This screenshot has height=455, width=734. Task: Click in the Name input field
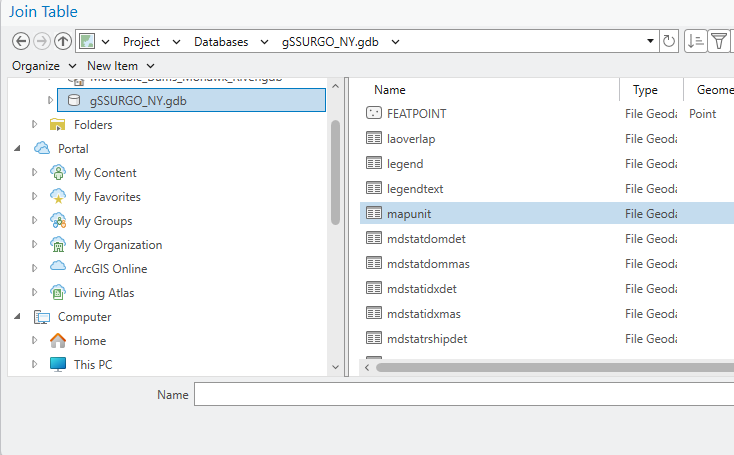[464, 394]
